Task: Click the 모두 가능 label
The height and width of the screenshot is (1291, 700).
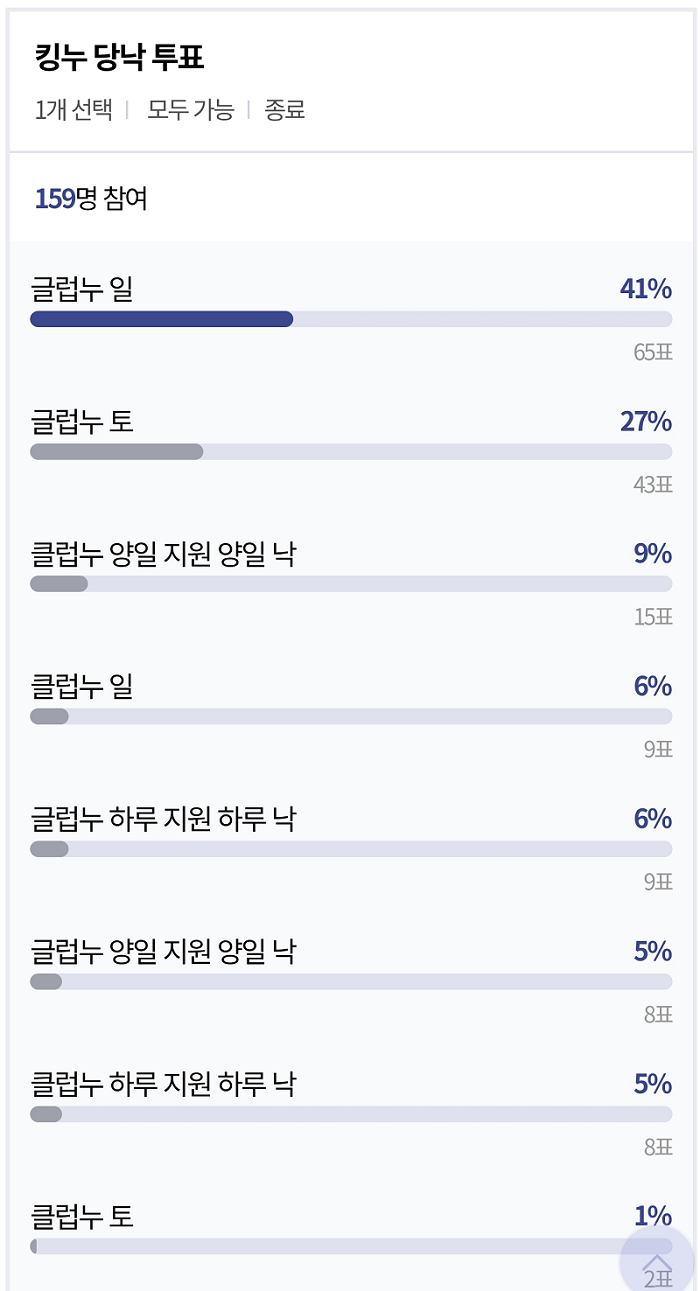Action: click(190, 110)
